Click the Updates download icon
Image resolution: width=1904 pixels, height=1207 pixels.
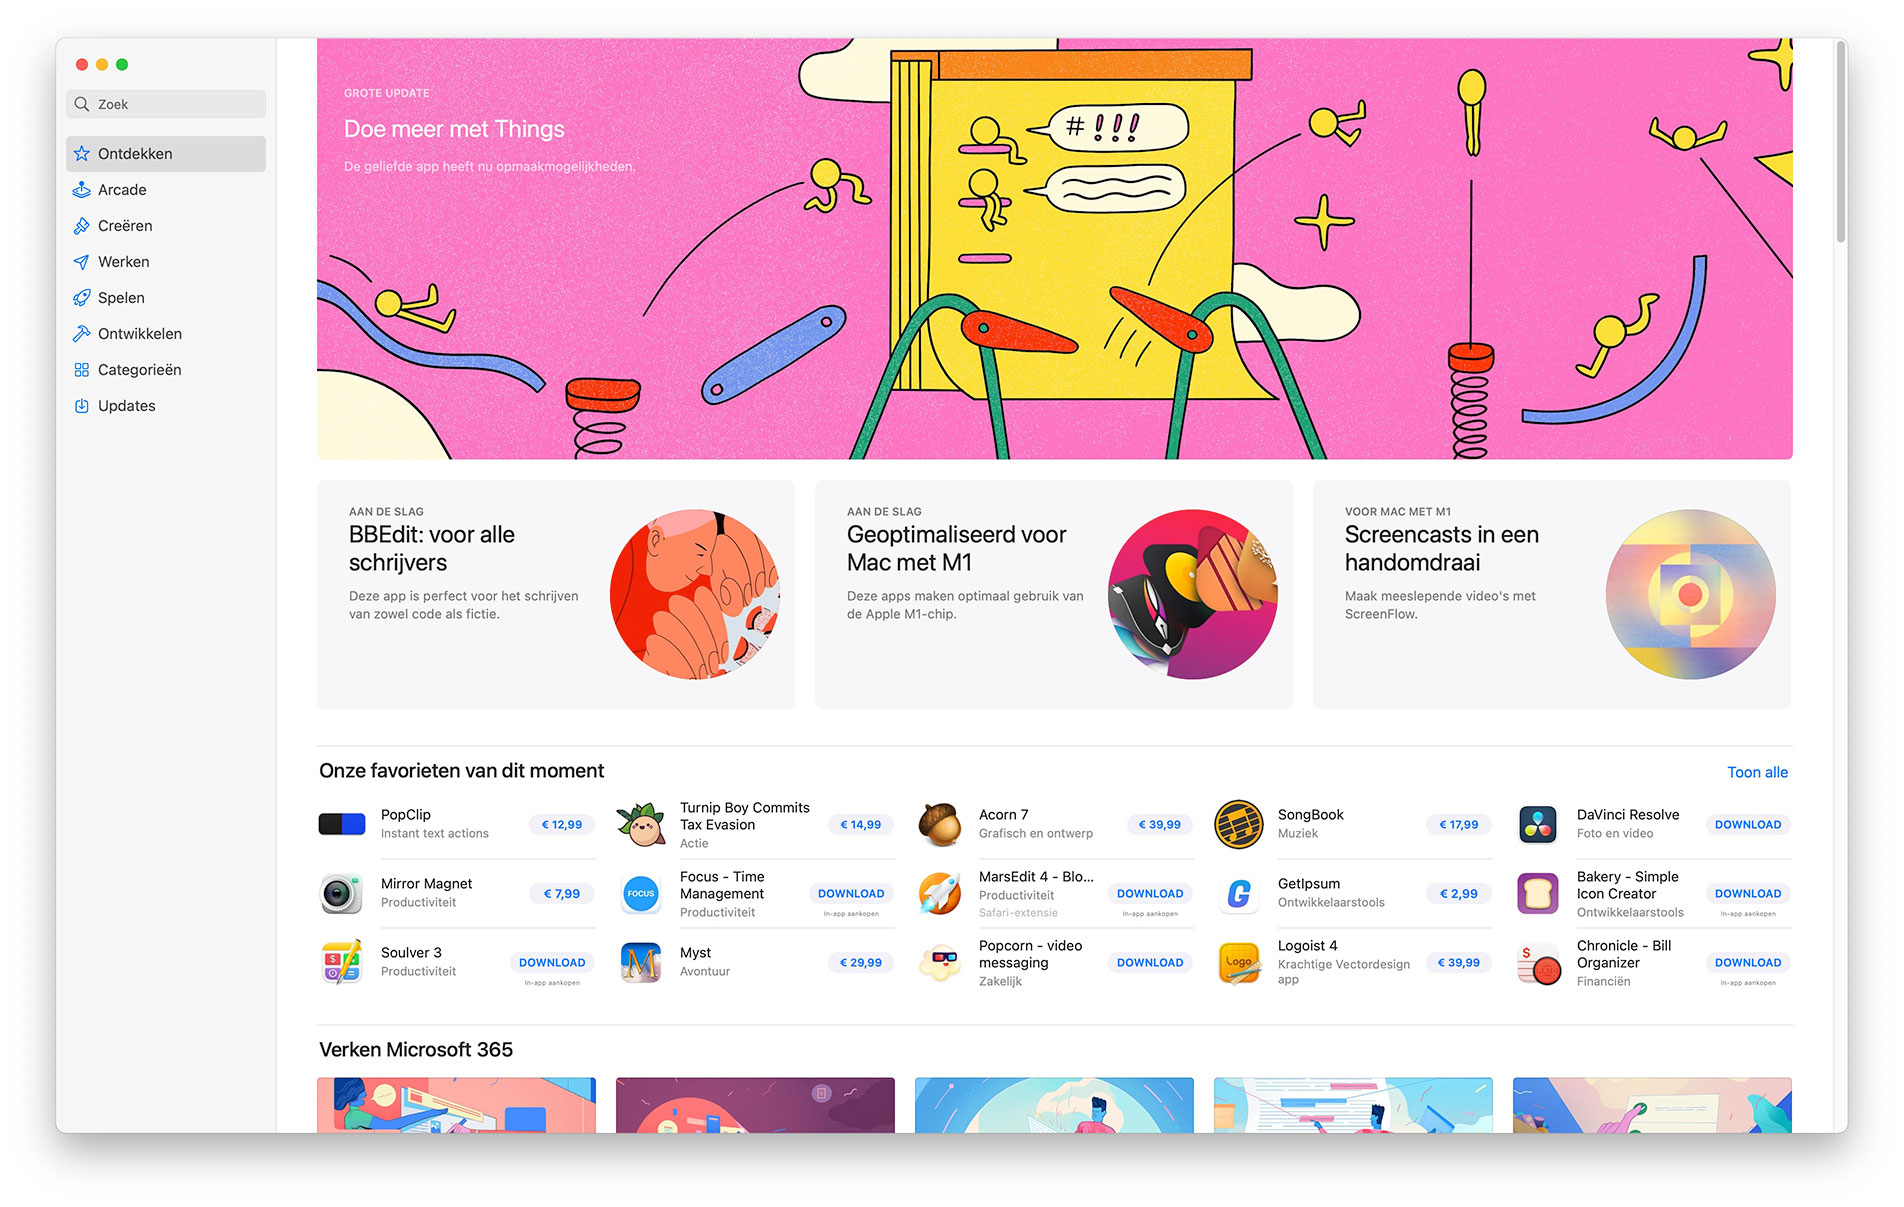[x=82, y=406]
